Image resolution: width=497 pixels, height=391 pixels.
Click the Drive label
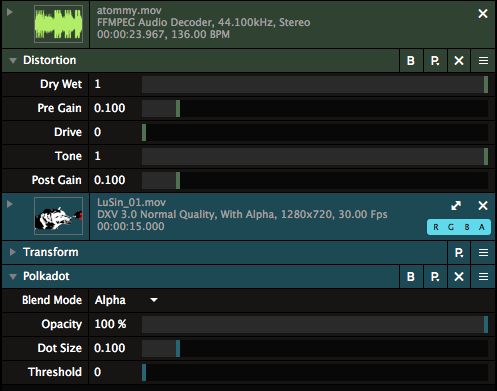pos(68,132)
